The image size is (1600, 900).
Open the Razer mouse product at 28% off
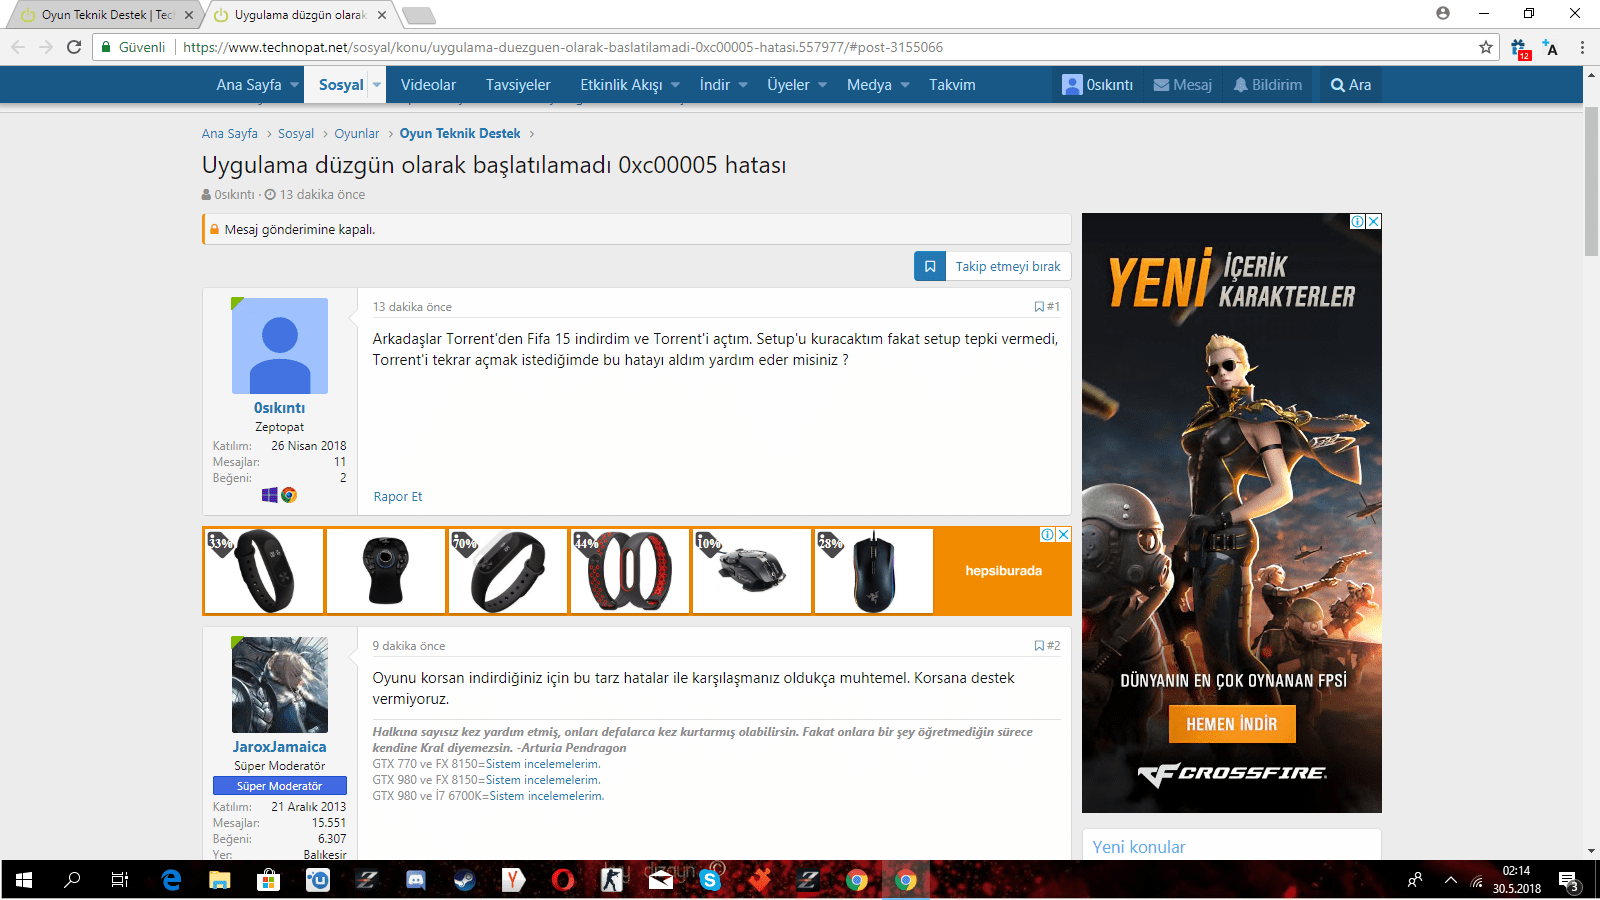click(874, 571)
